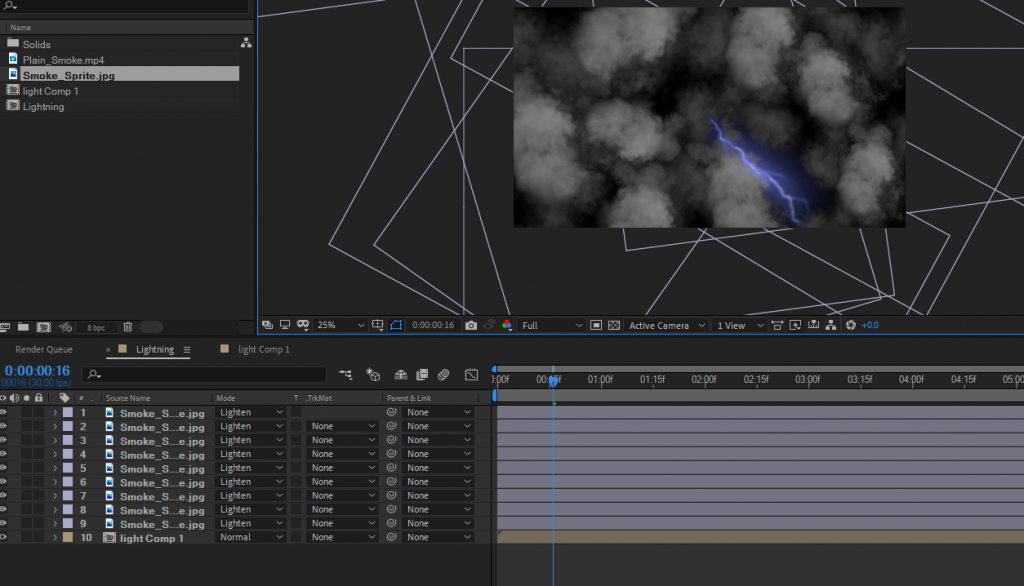Click the current time indicator playhead

pos(553,380)
